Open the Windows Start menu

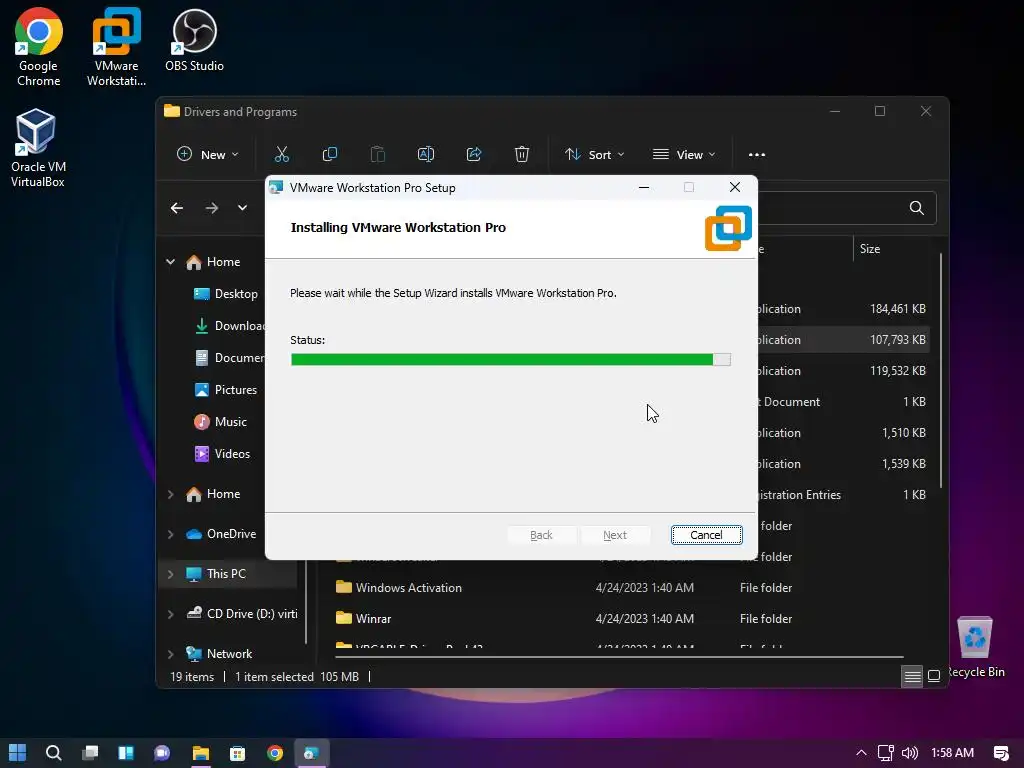[18, 753]
